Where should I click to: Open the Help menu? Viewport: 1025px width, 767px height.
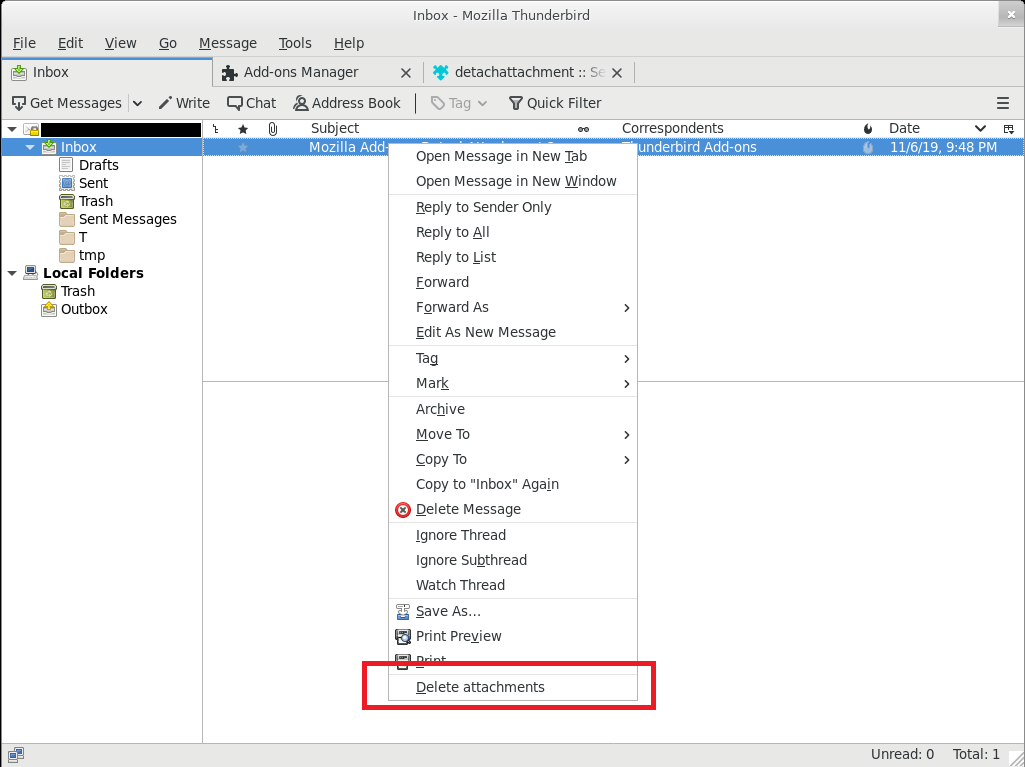pos(349,43)
